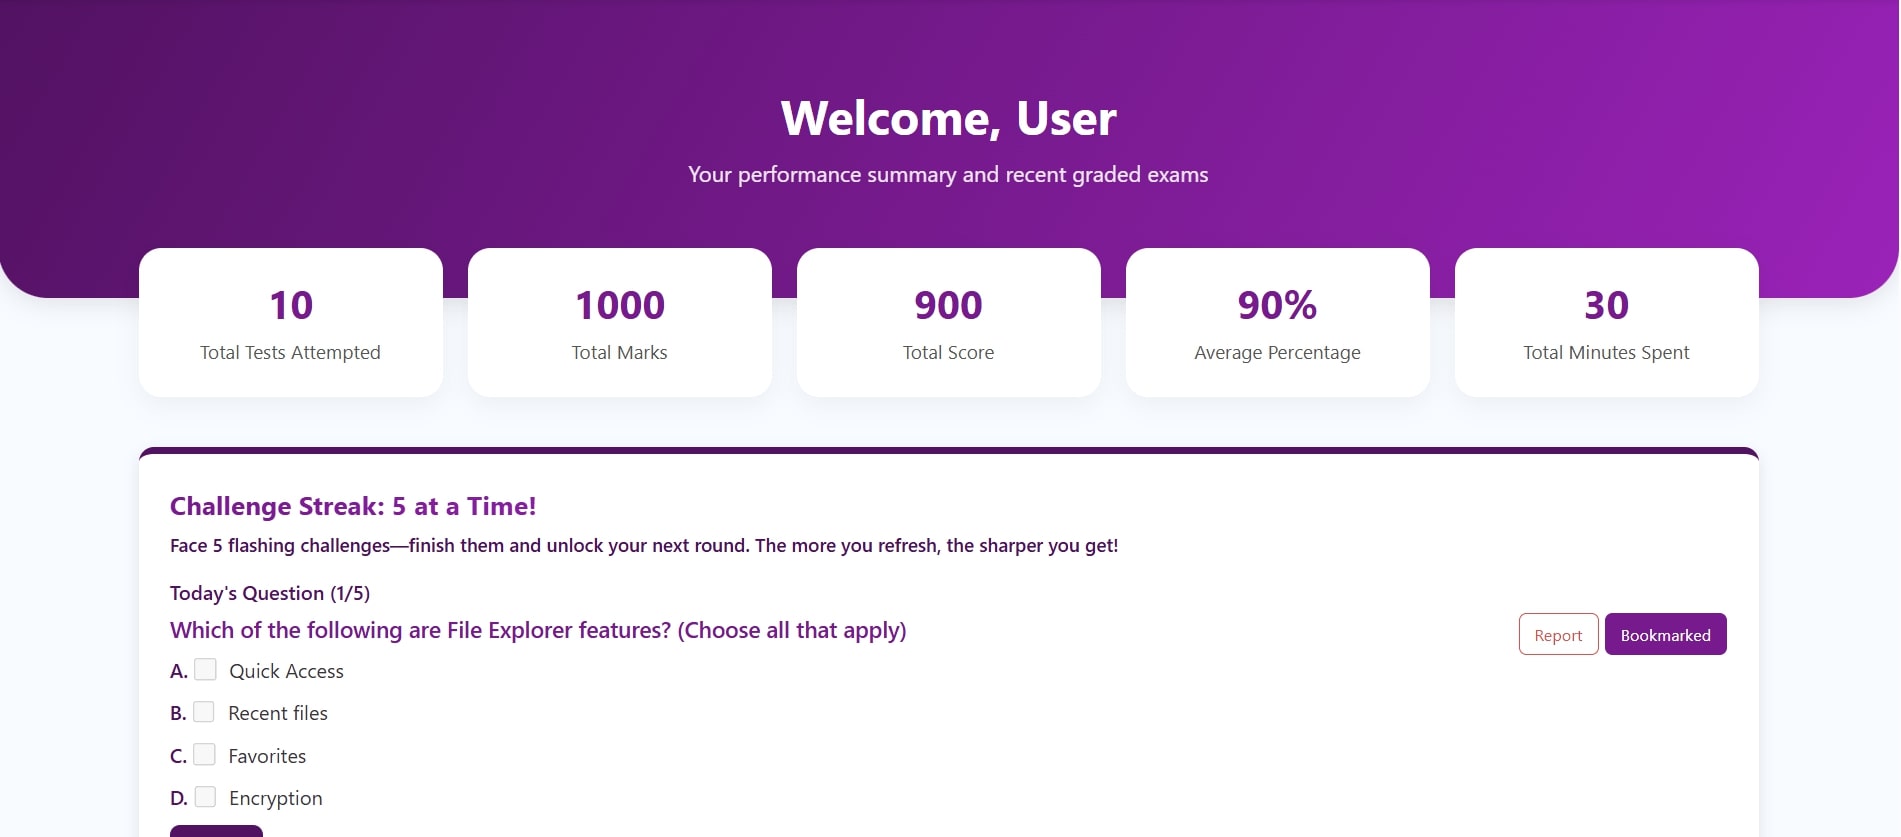1901x837 pixels.
Task: Open the Average Percentage card
Action: tap(1278, 323)
